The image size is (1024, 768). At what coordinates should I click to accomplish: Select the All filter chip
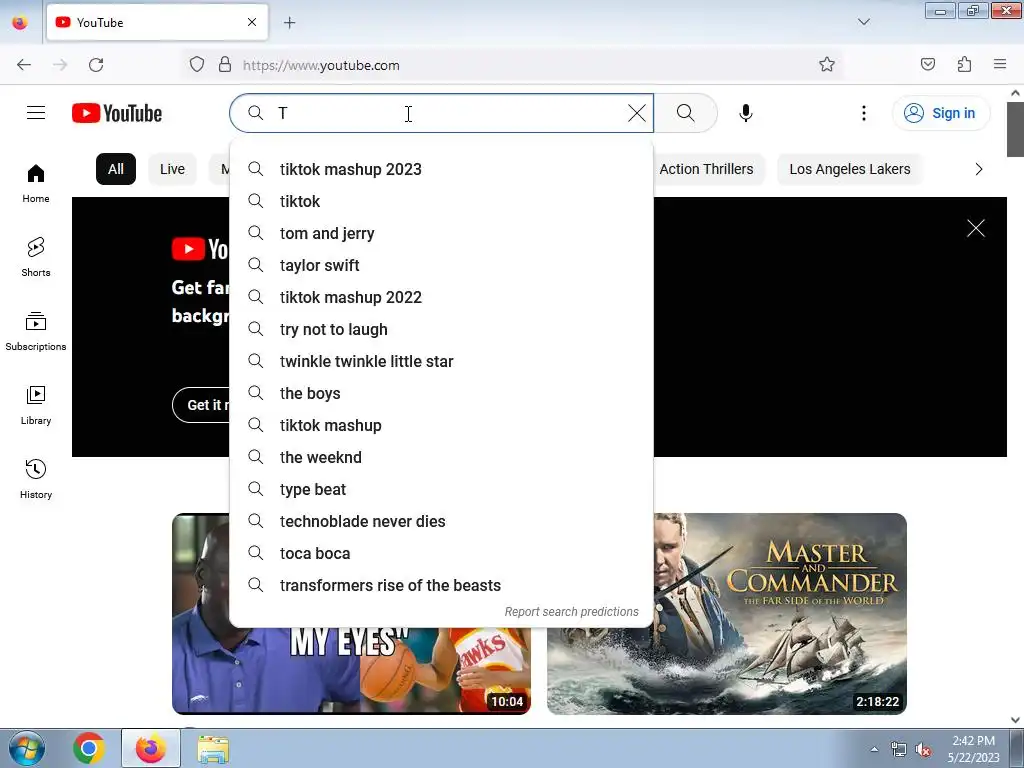pos(116,169)
